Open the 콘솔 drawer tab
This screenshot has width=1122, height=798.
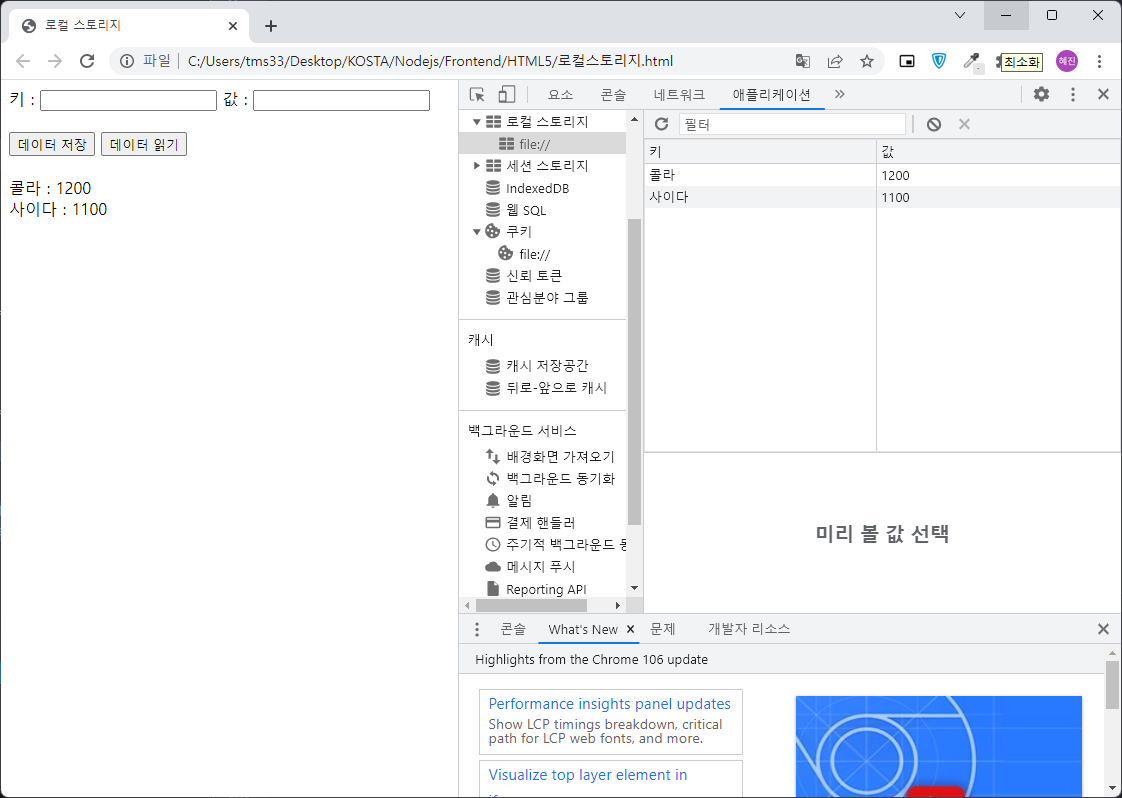pyautogui.click(x=513, y=629)
